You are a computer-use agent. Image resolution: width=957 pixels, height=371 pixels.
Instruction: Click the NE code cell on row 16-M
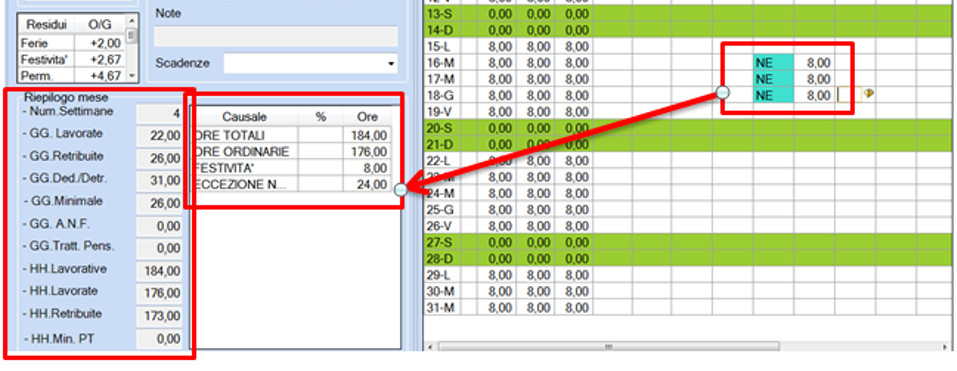point(773,62)
